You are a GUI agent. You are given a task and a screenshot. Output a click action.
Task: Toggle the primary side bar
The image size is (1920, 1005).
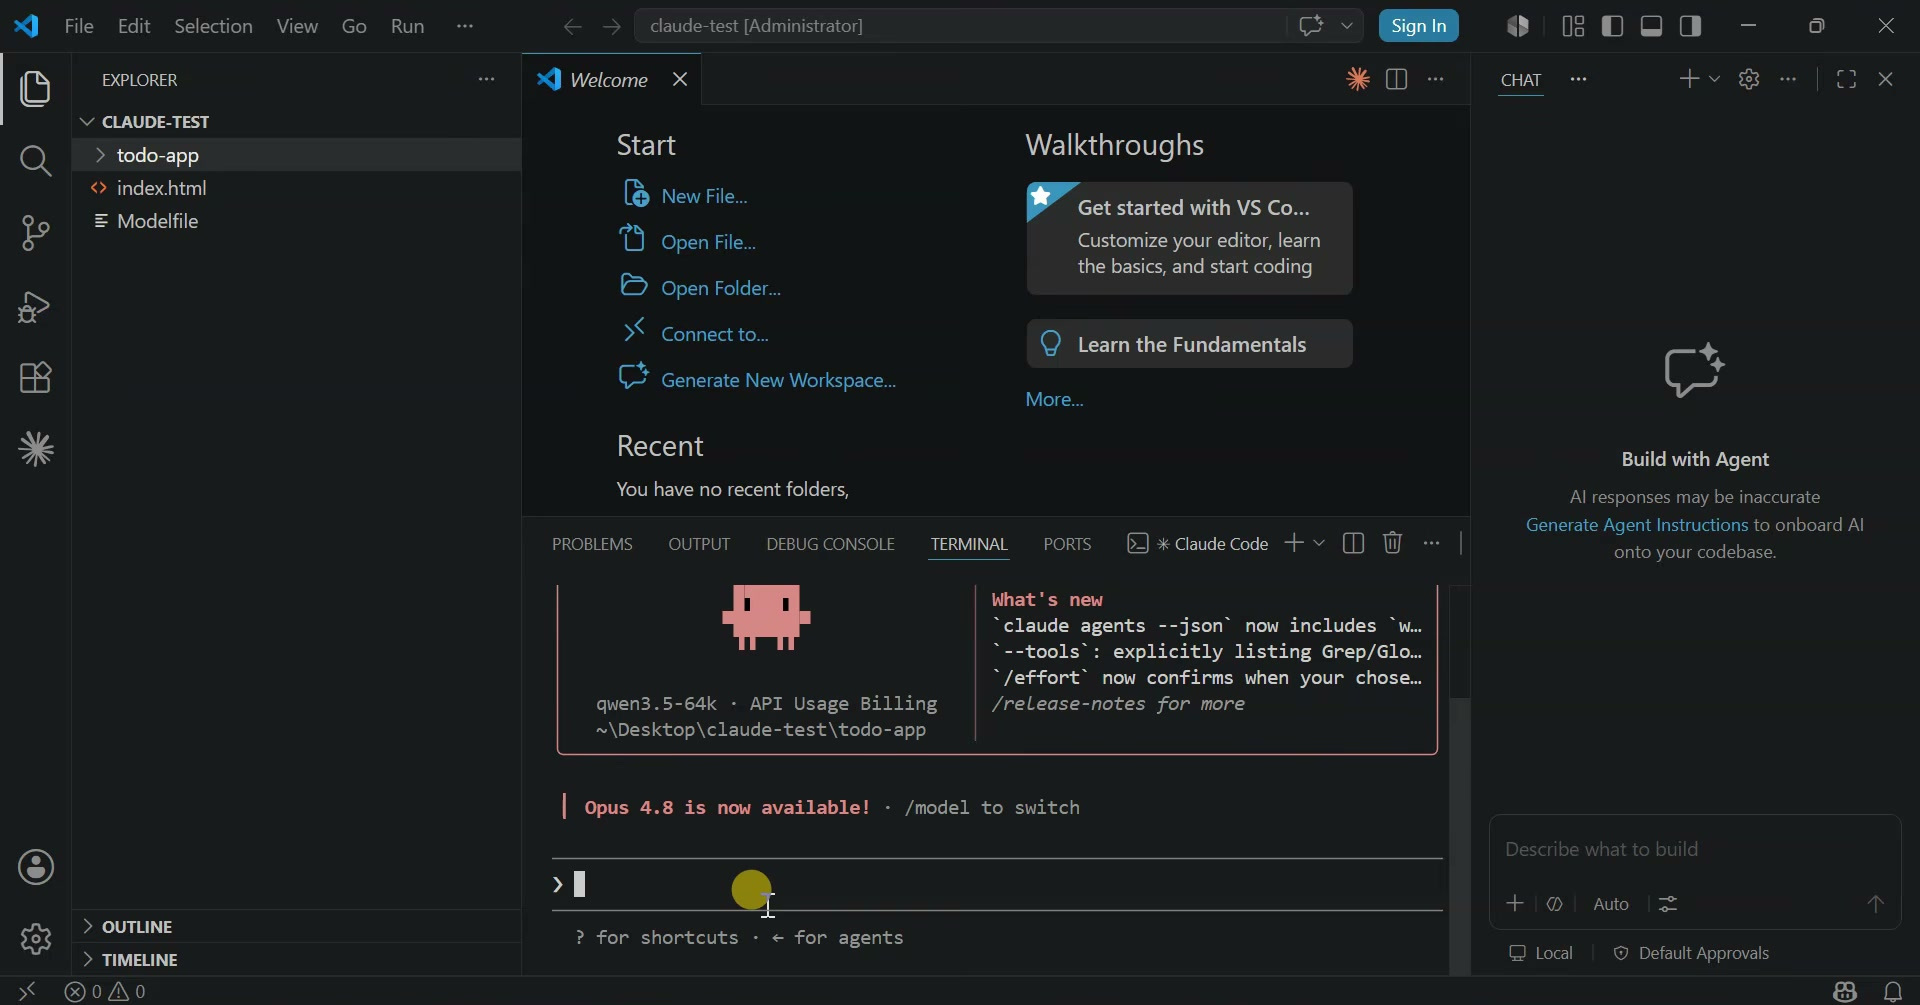click(1613, 26)
